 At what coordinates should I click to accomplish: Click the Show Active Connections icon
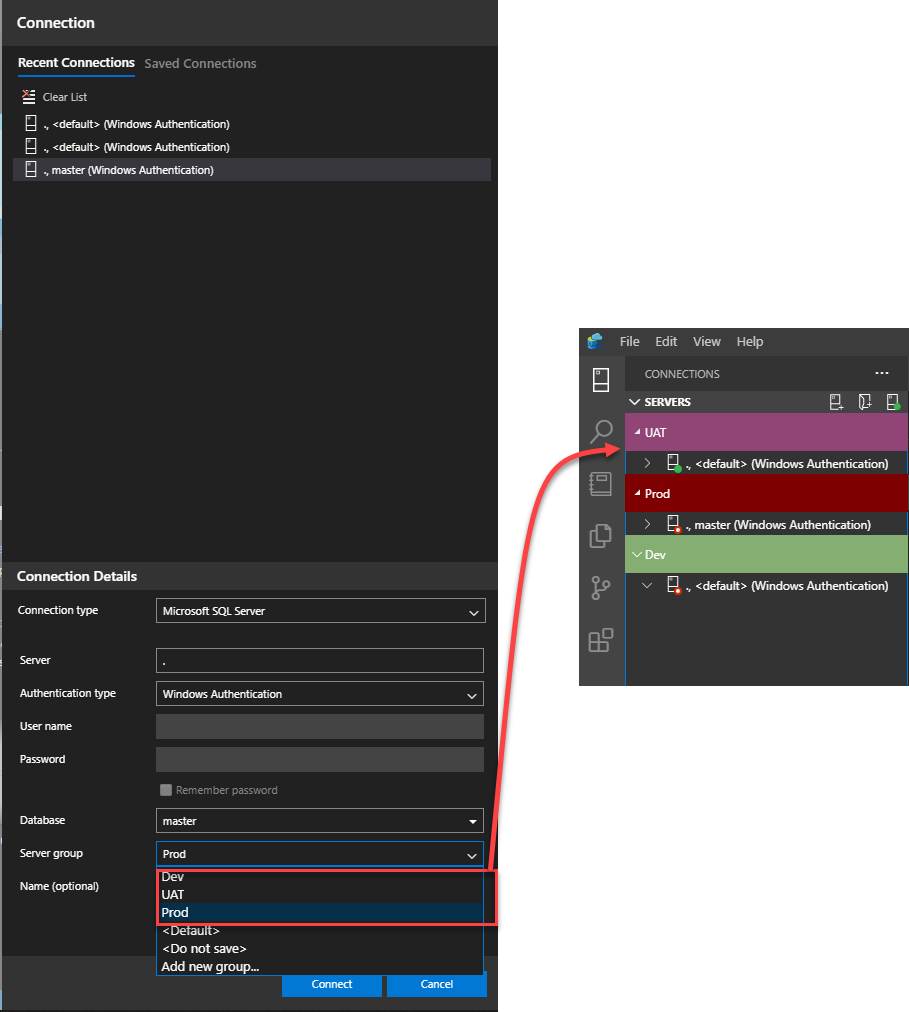pyautogui.click(x=894, y=402)
